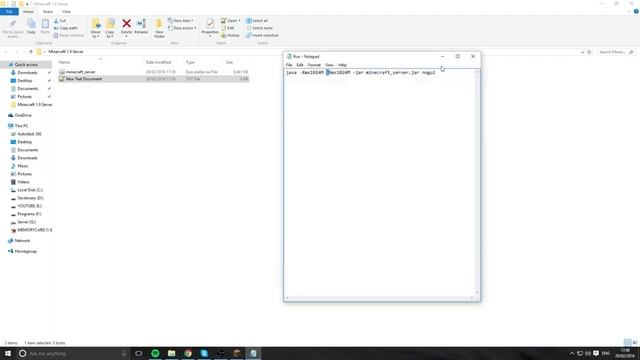This screenshot has width=640, height=360.
Task: Open the Notepad Format menu
Action: point(314,65)
